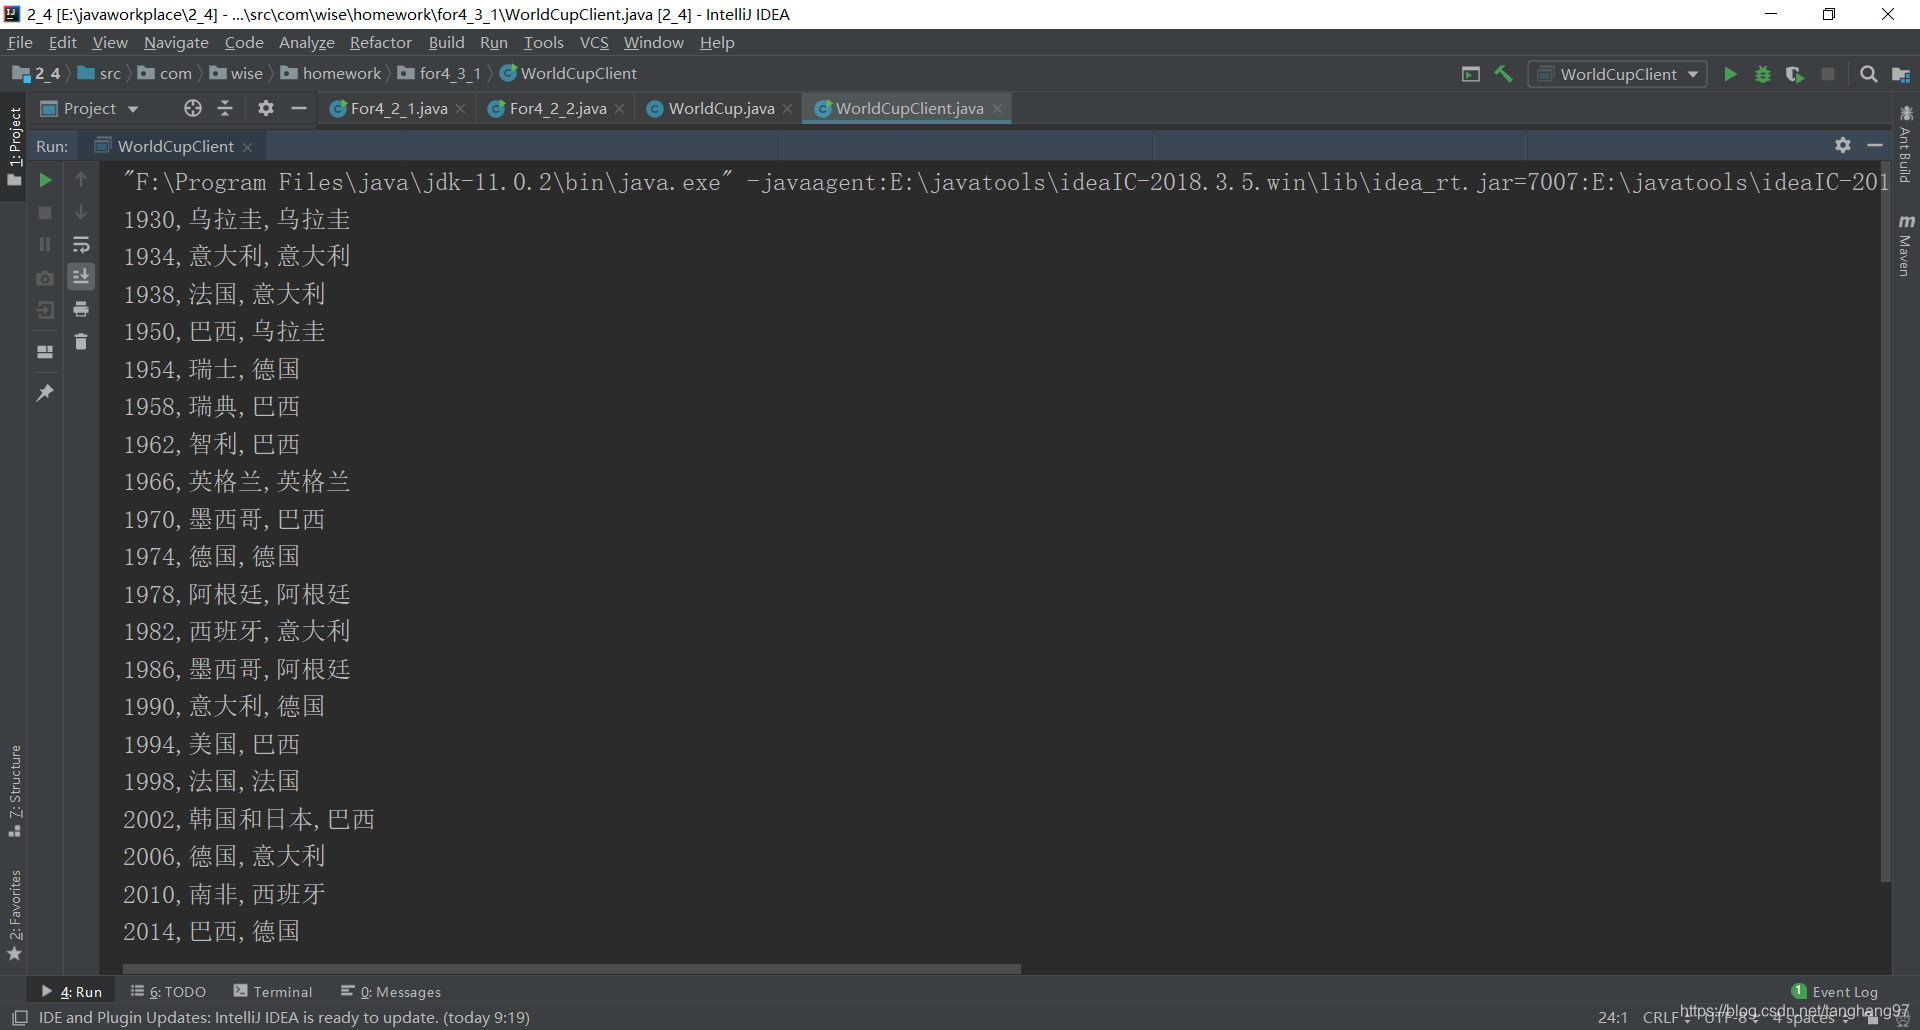Click the Stop icon in Run sidebar

(x=45, y=213)
